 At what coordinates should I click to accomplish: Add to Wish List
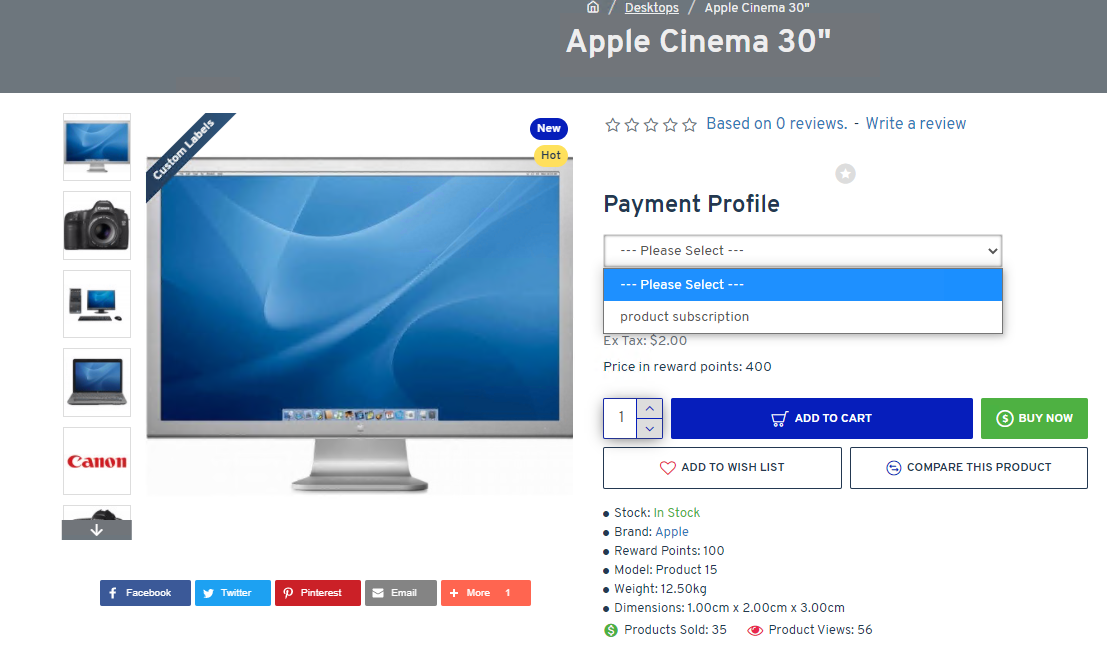tap(722, 468)
